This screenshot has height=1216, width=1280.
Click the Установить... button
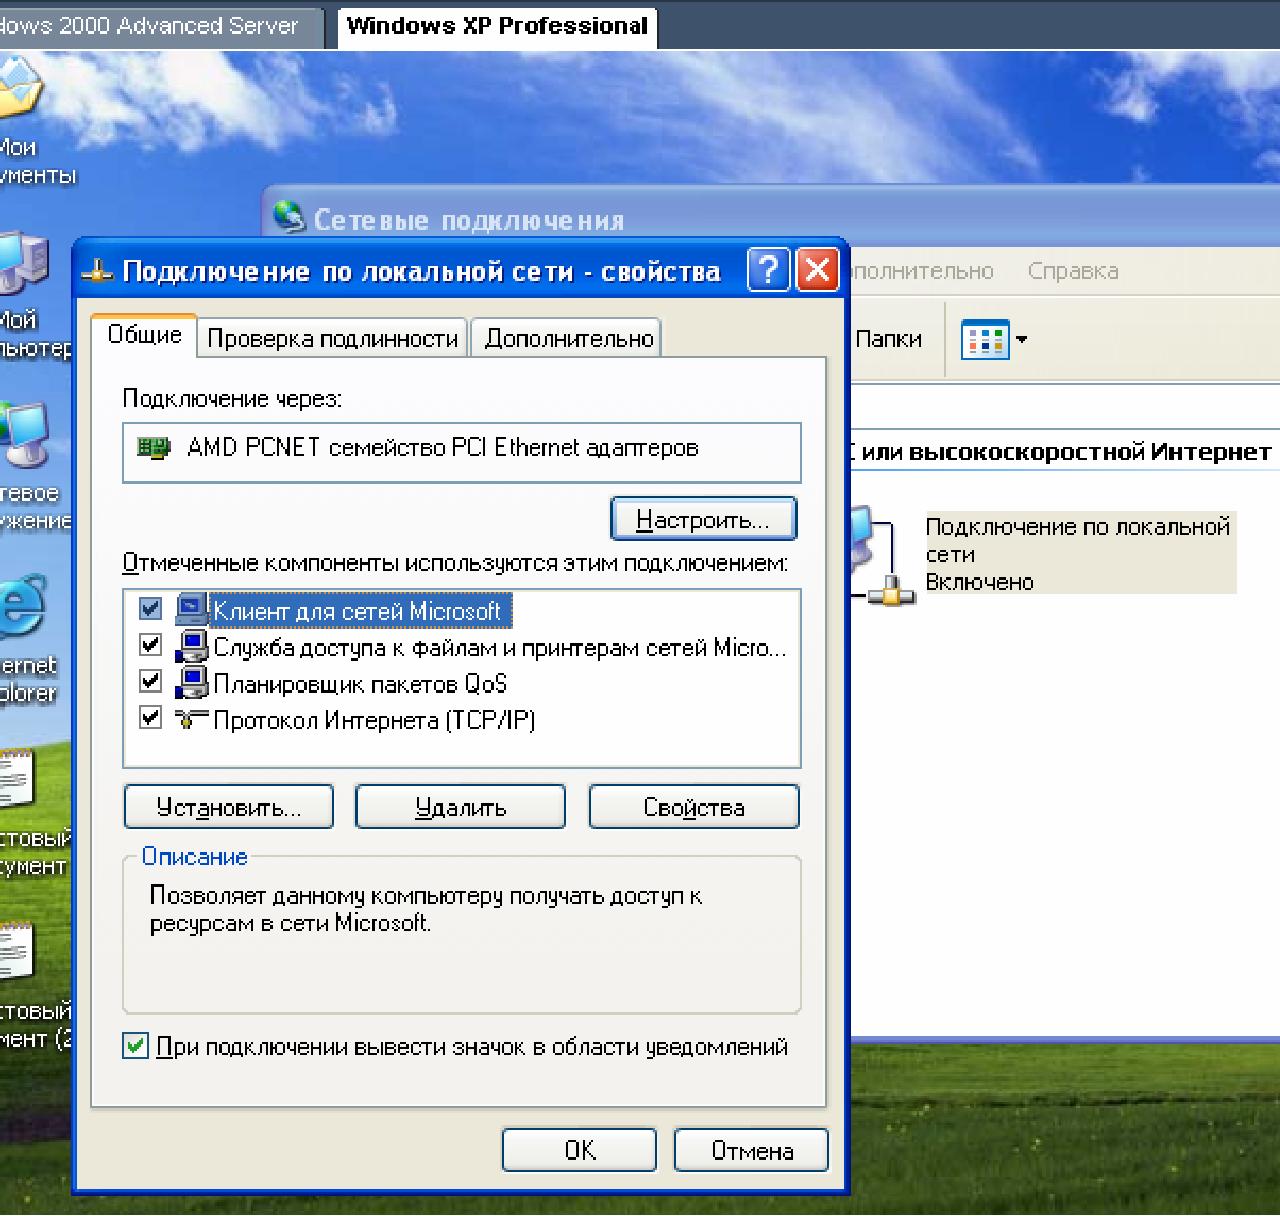(228, 807)
